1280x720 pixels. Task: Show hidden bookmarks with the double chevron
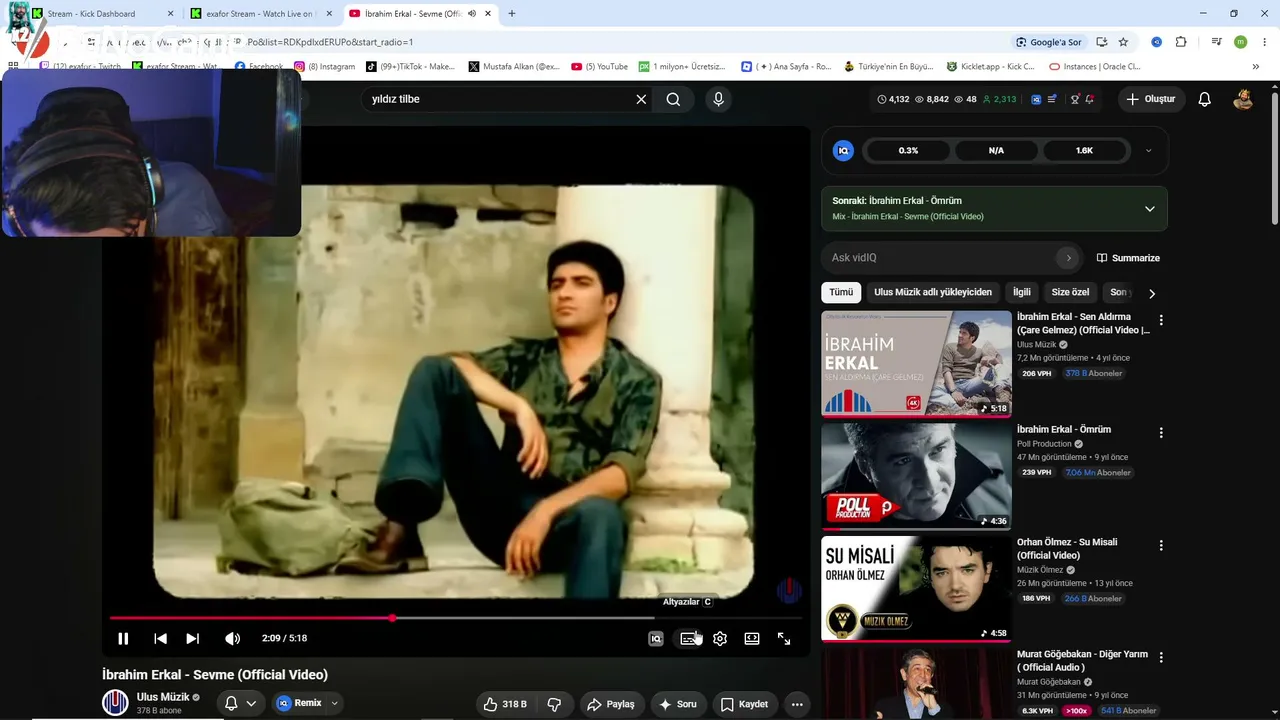point(1256,67)
